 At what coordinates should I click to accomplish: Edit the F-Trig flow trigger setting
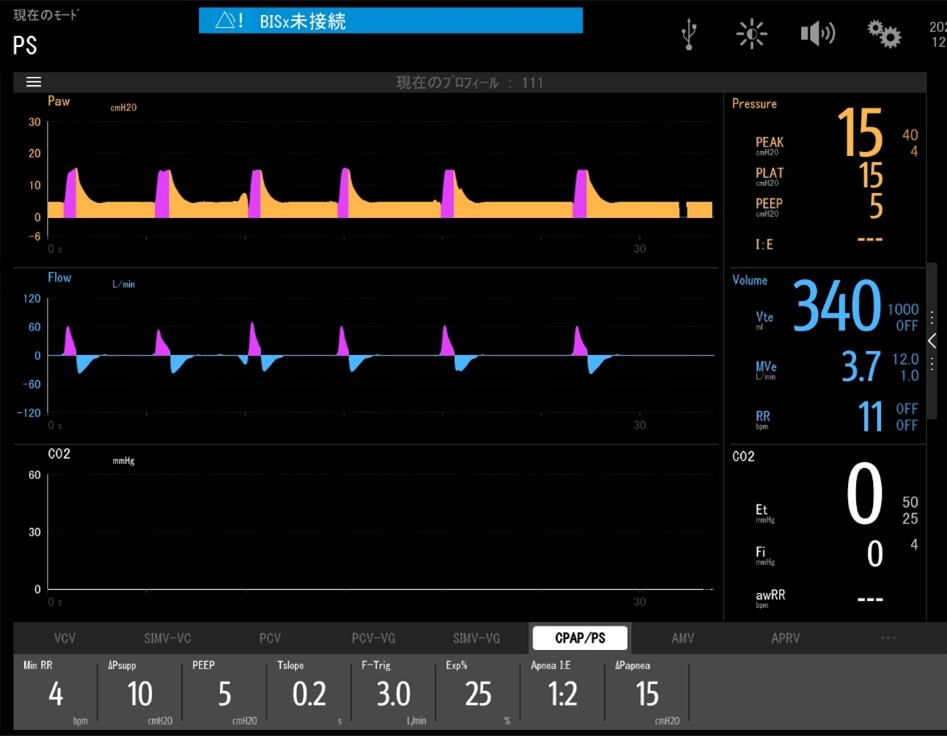[394, 693]
